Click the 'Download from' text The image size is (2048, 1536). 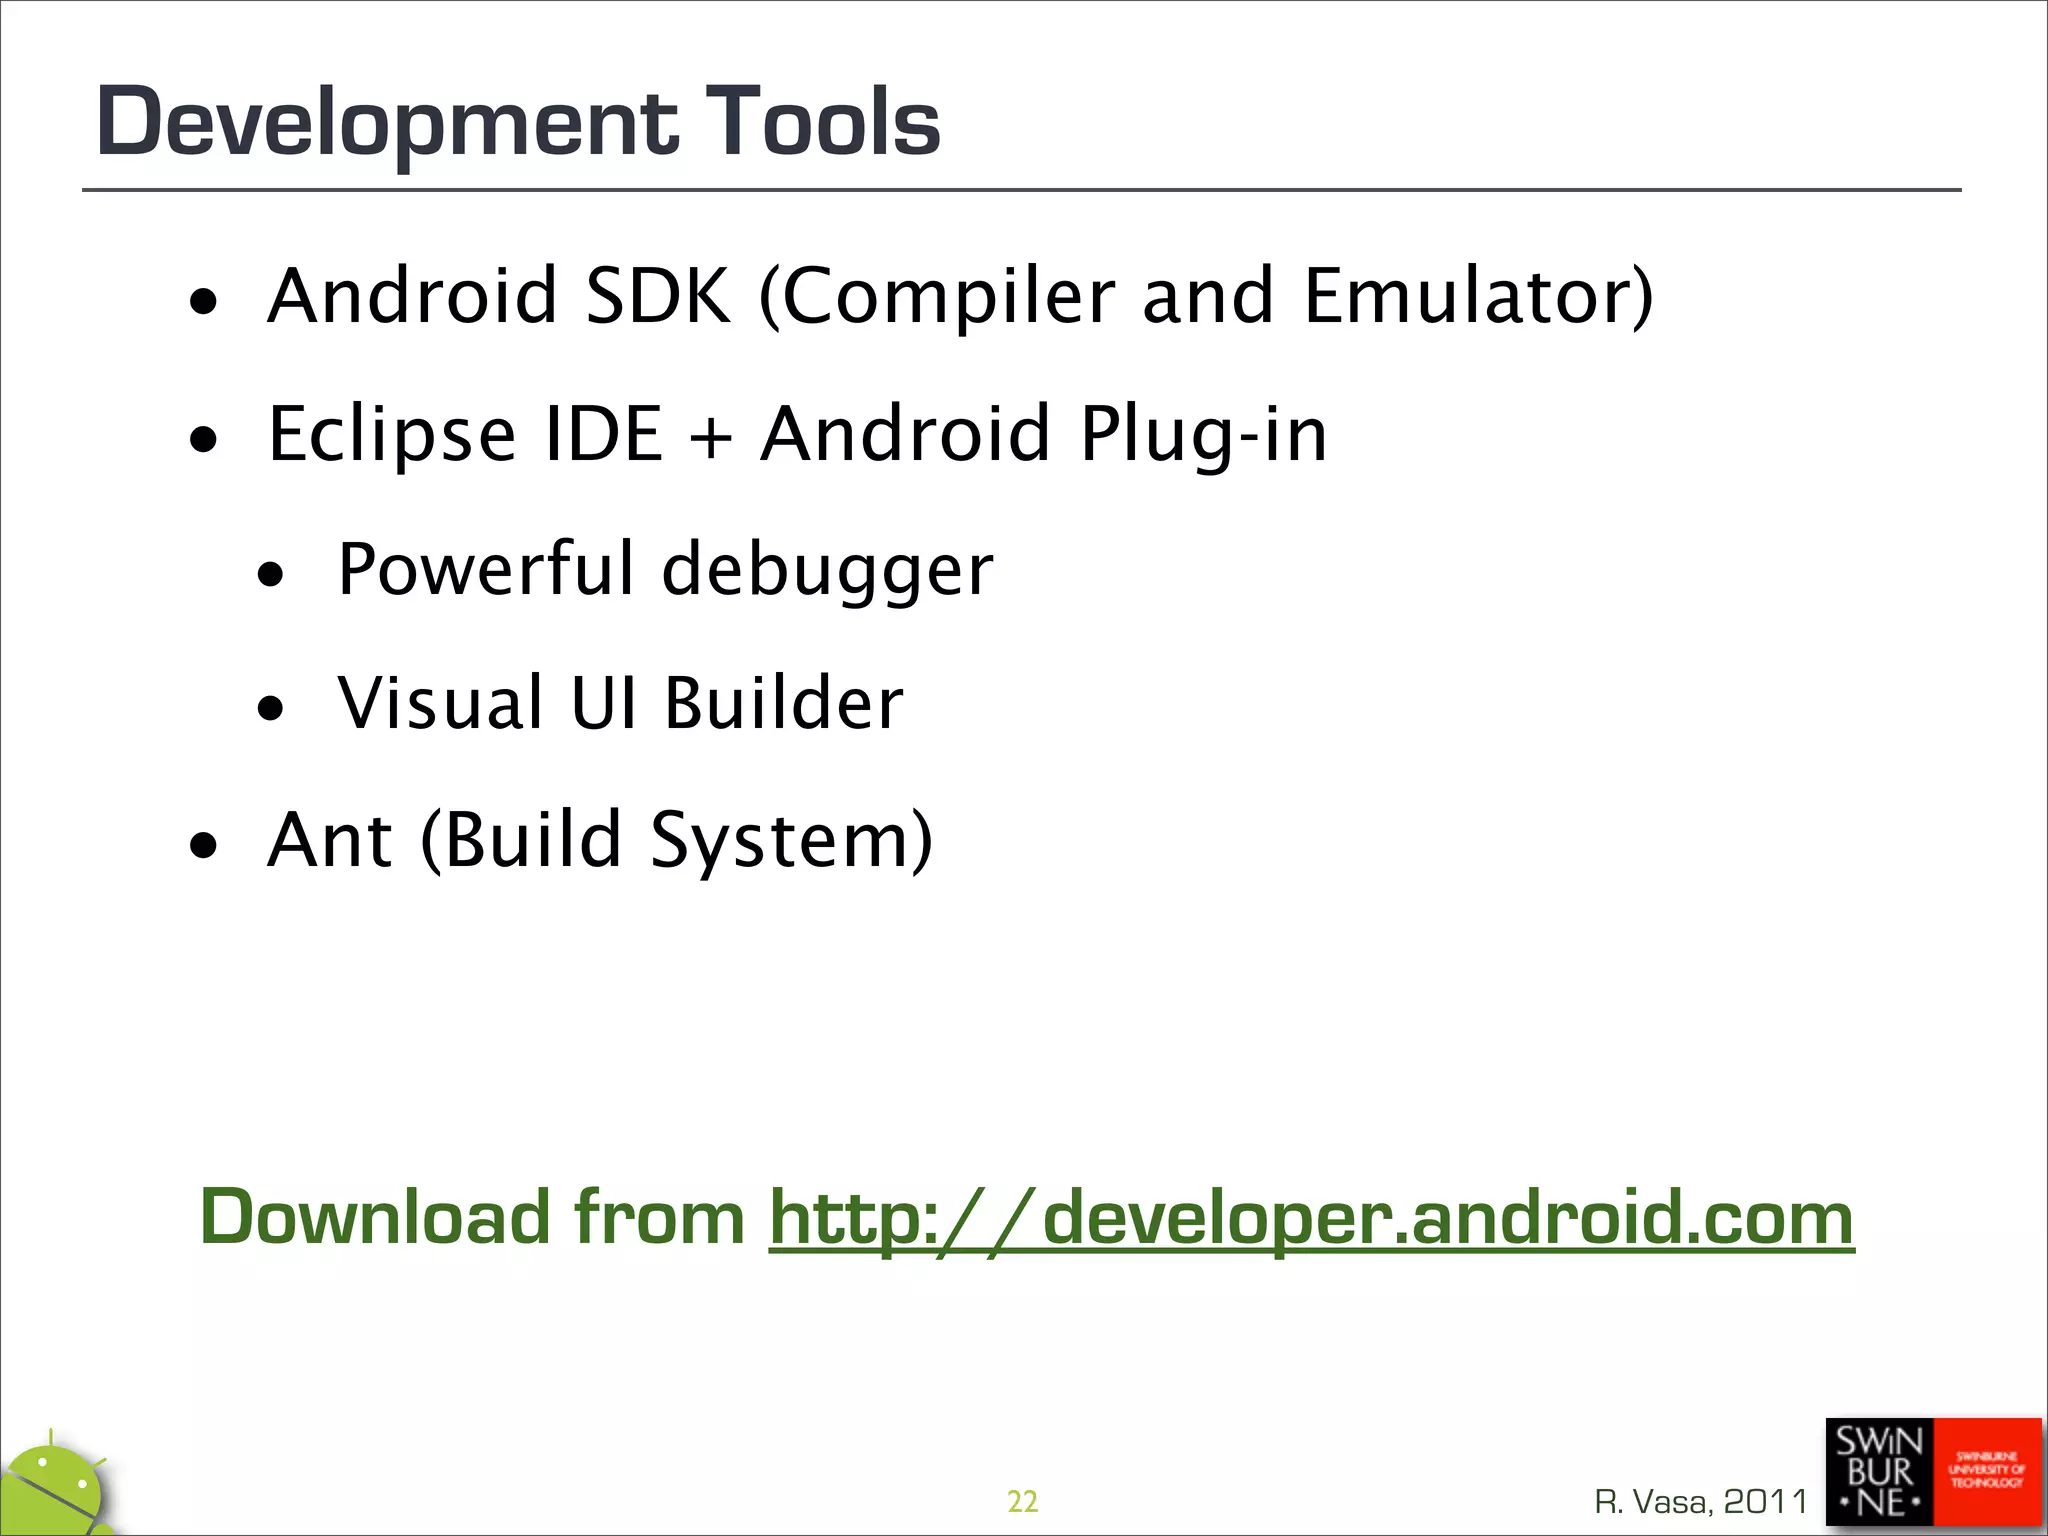point(473,1217)
